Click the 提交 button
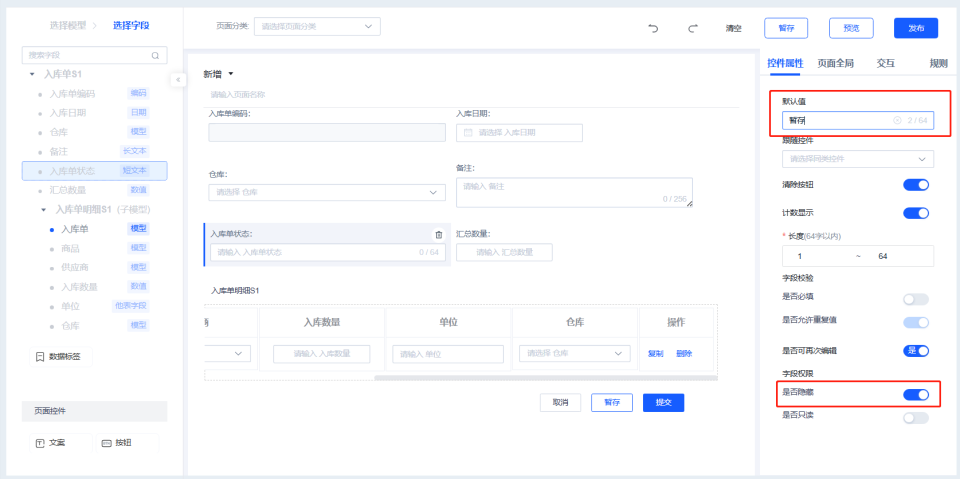The height and width of the screenshot is (479, 960). click(663, 402)
